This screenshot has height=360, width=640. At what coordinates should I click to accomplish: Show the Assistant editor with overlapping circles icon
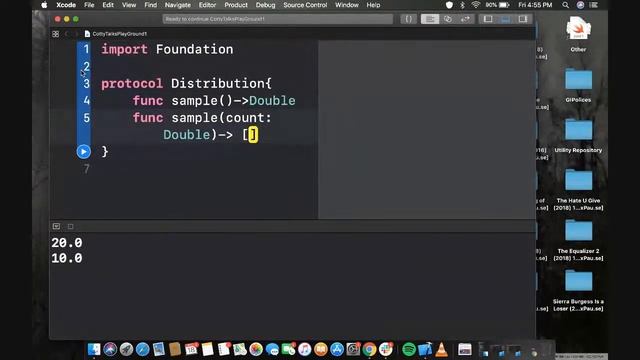[448, 19]
